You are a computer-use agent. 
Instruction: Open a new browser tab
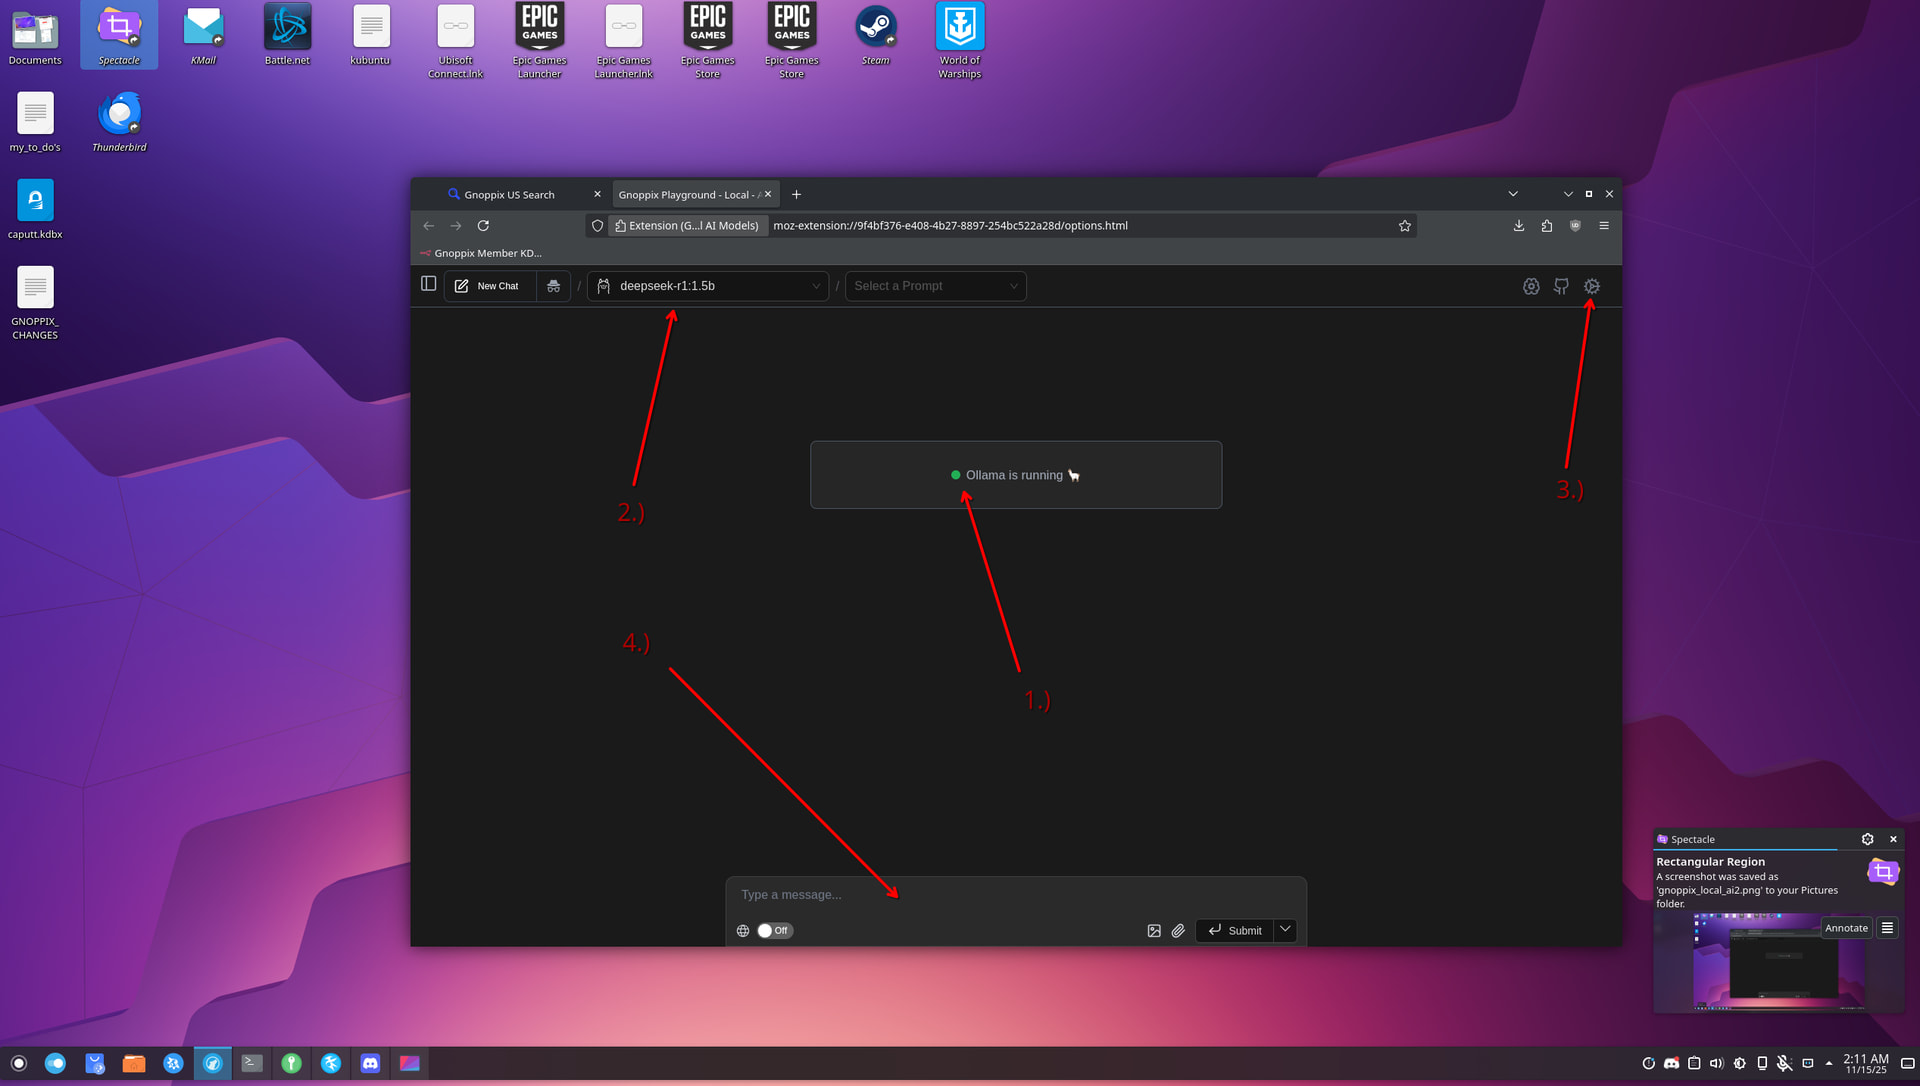pyautogui.click(x=796, y=195)
